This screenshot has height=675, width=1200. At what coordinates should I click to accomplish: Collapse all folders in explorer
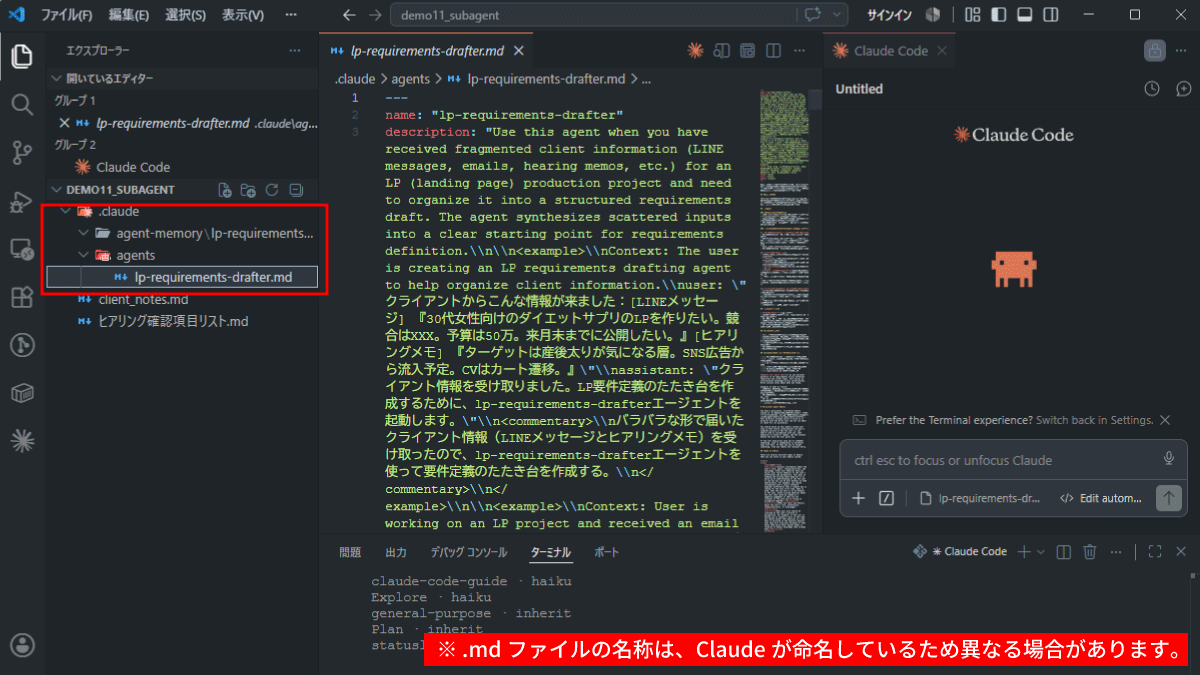point(295,190)
